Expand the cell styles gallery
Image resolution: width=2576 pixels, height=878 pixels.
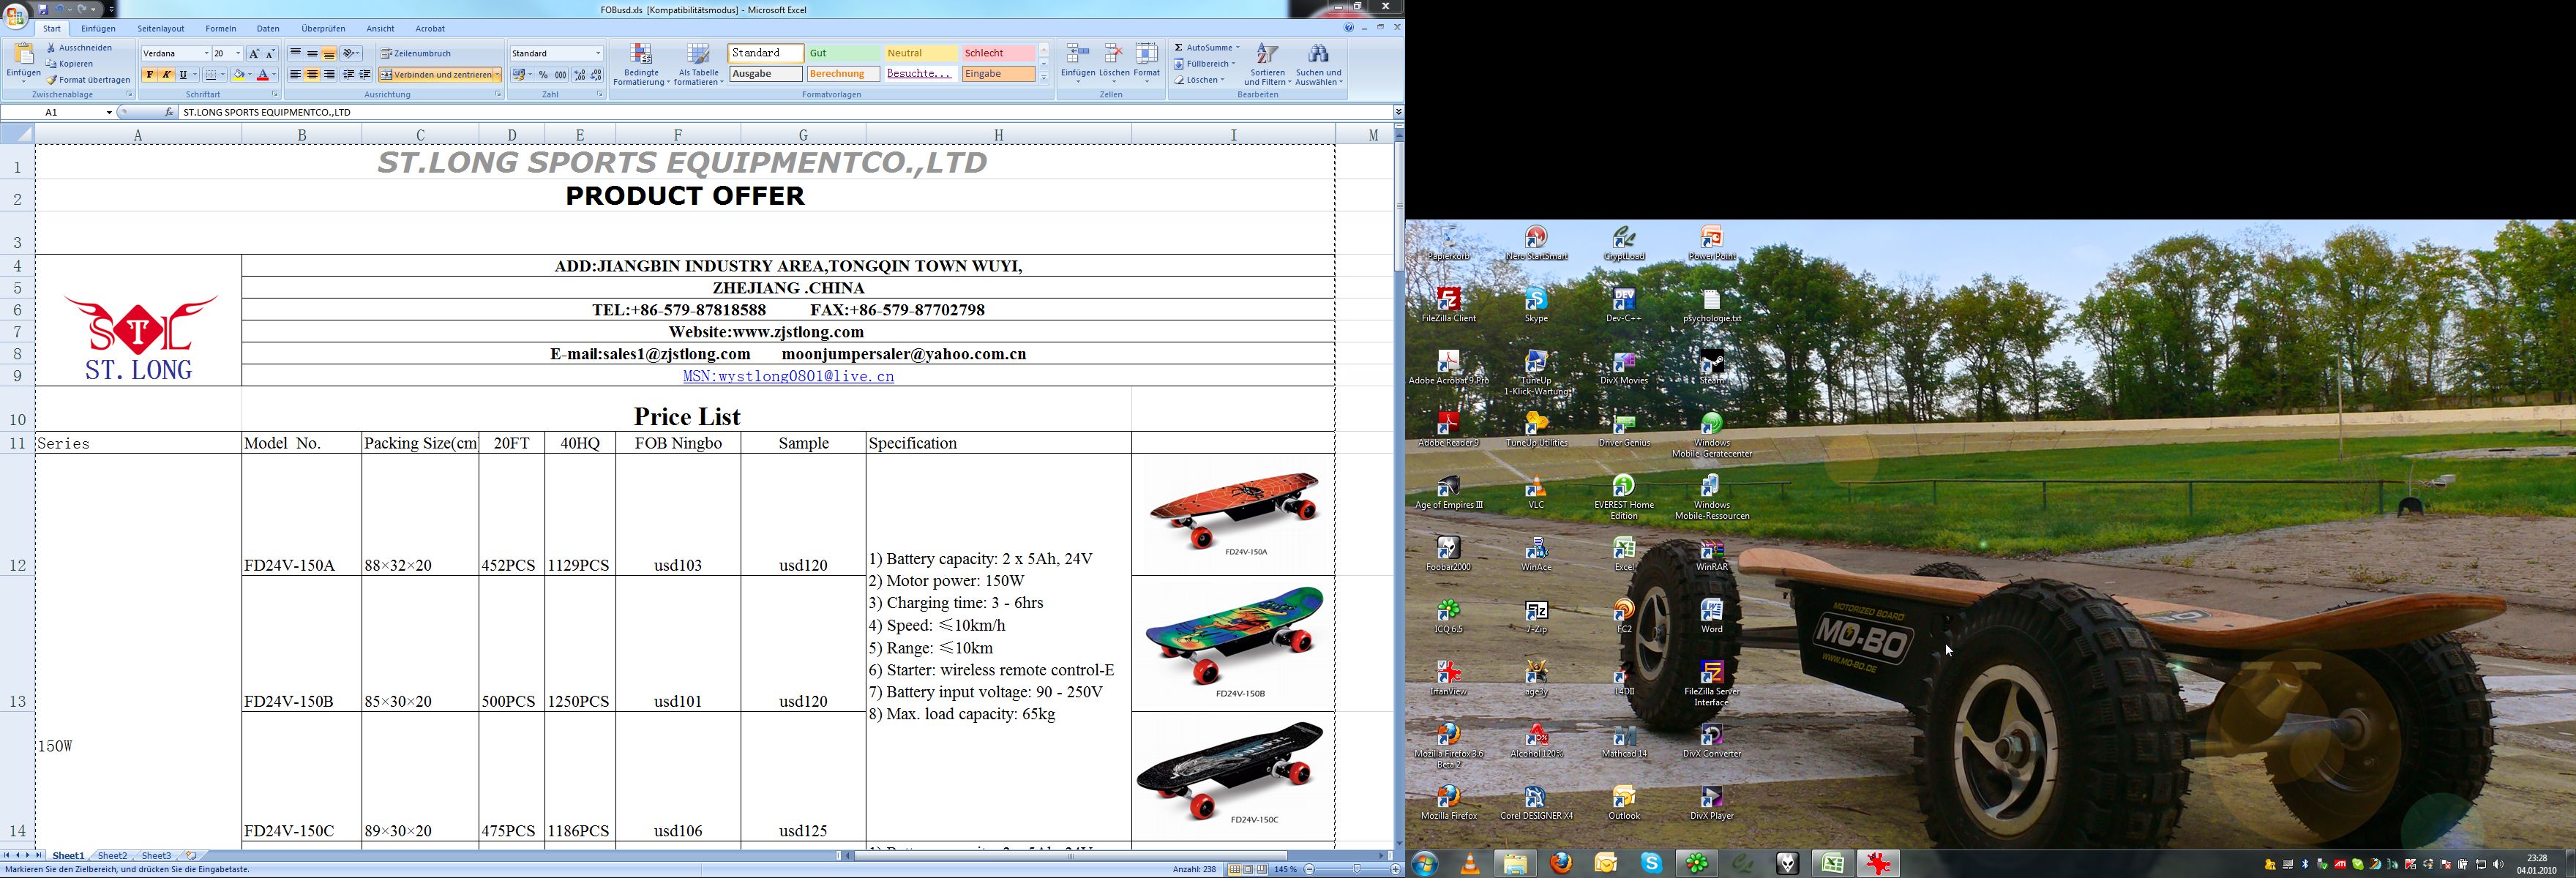[1044, 78]
